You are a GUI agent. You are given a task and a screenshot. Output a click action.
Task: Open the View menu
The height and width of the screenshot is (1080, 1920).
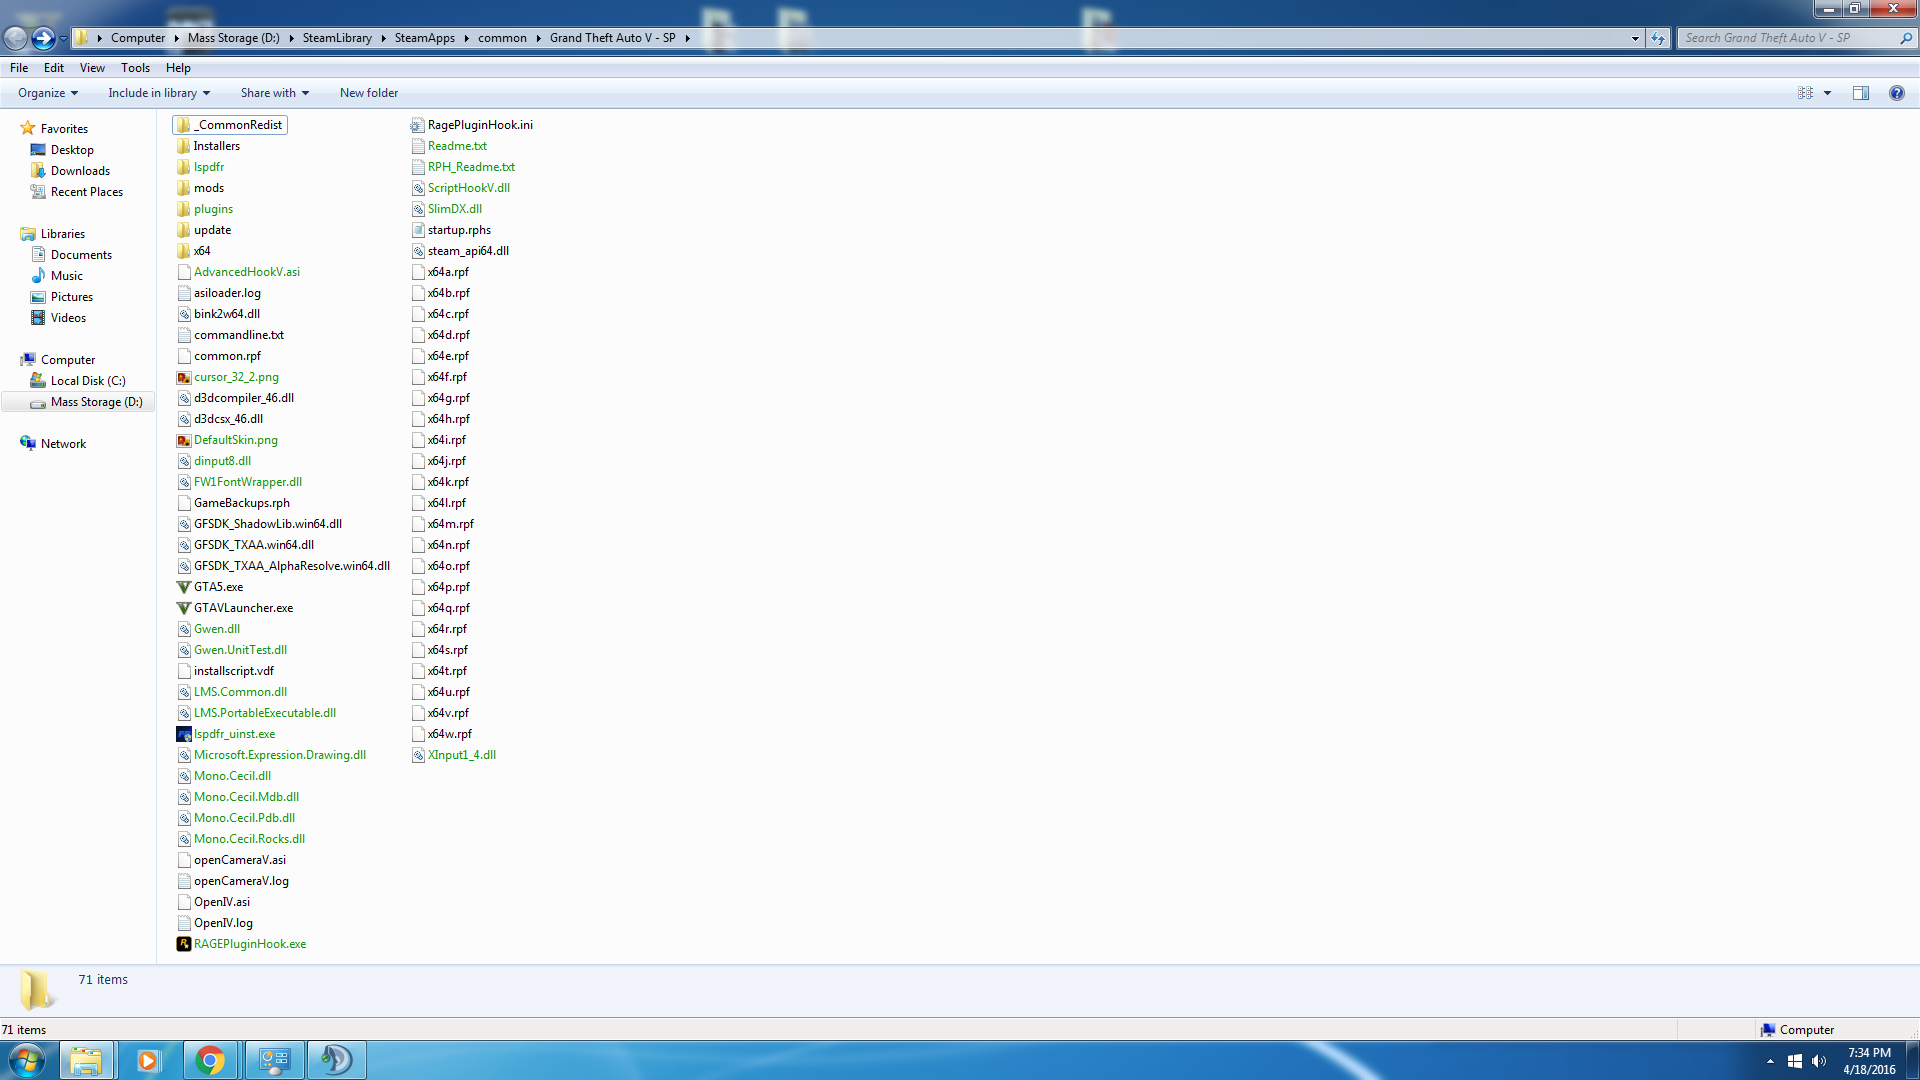tap(92, 68)
